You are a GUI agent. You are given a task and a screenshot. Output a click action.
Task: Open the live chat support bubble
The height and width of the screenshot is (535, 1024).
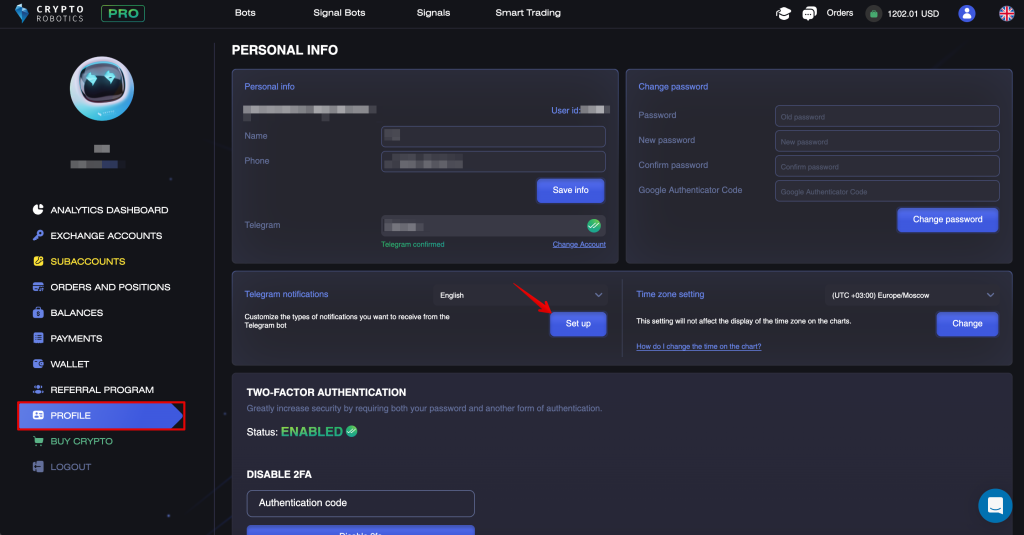[x=994, y=506]
